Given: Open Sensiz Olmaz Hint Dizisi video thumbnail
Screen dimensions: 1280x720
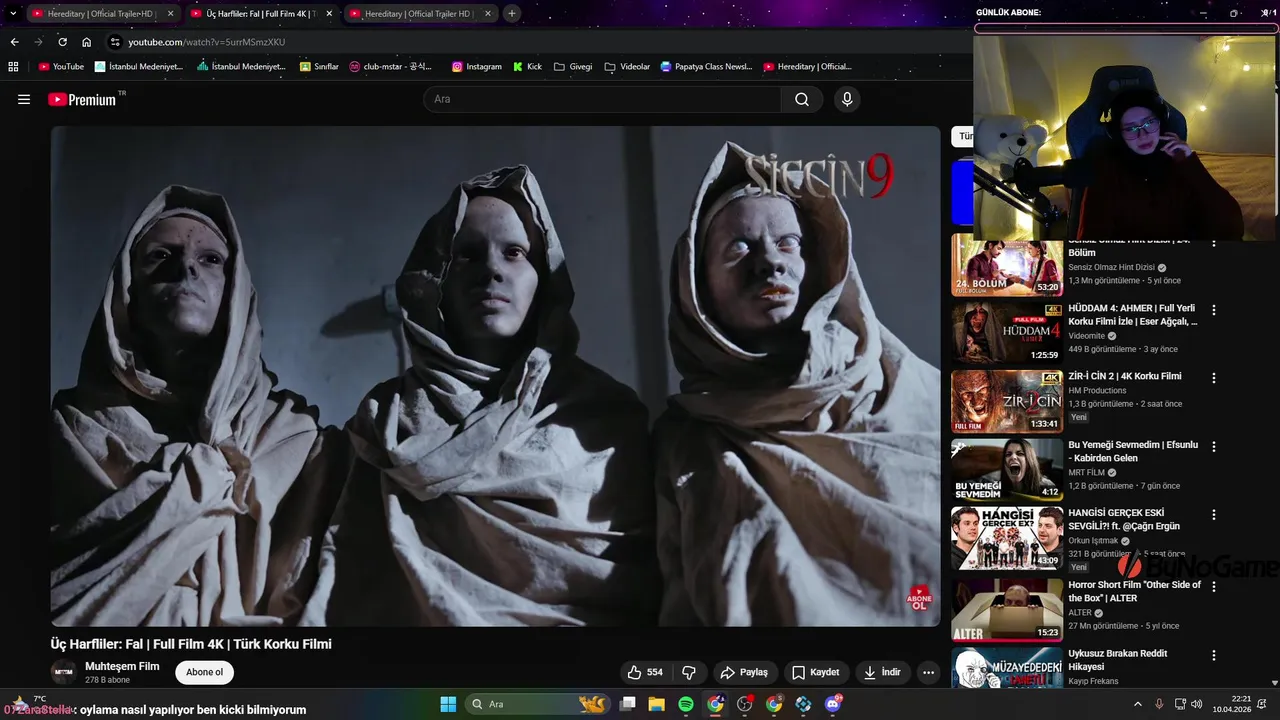Looking at the screenshot, I should [1007, 265].
